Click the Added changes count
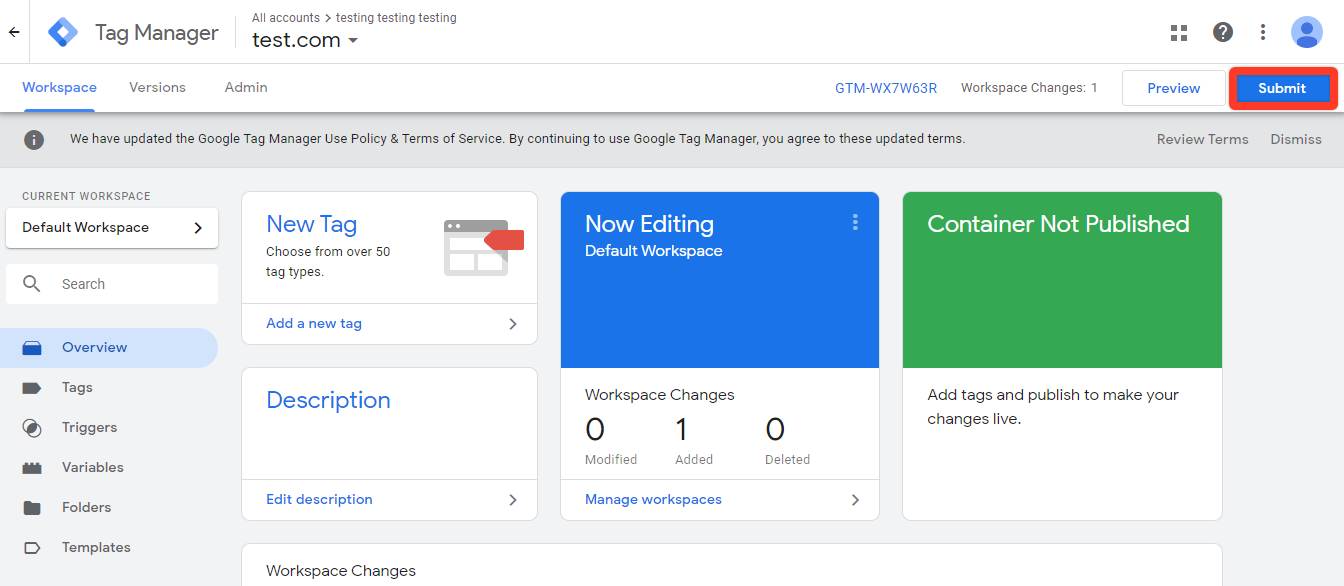This screenshot has width=1344, height=586. (x=682, y=430)
